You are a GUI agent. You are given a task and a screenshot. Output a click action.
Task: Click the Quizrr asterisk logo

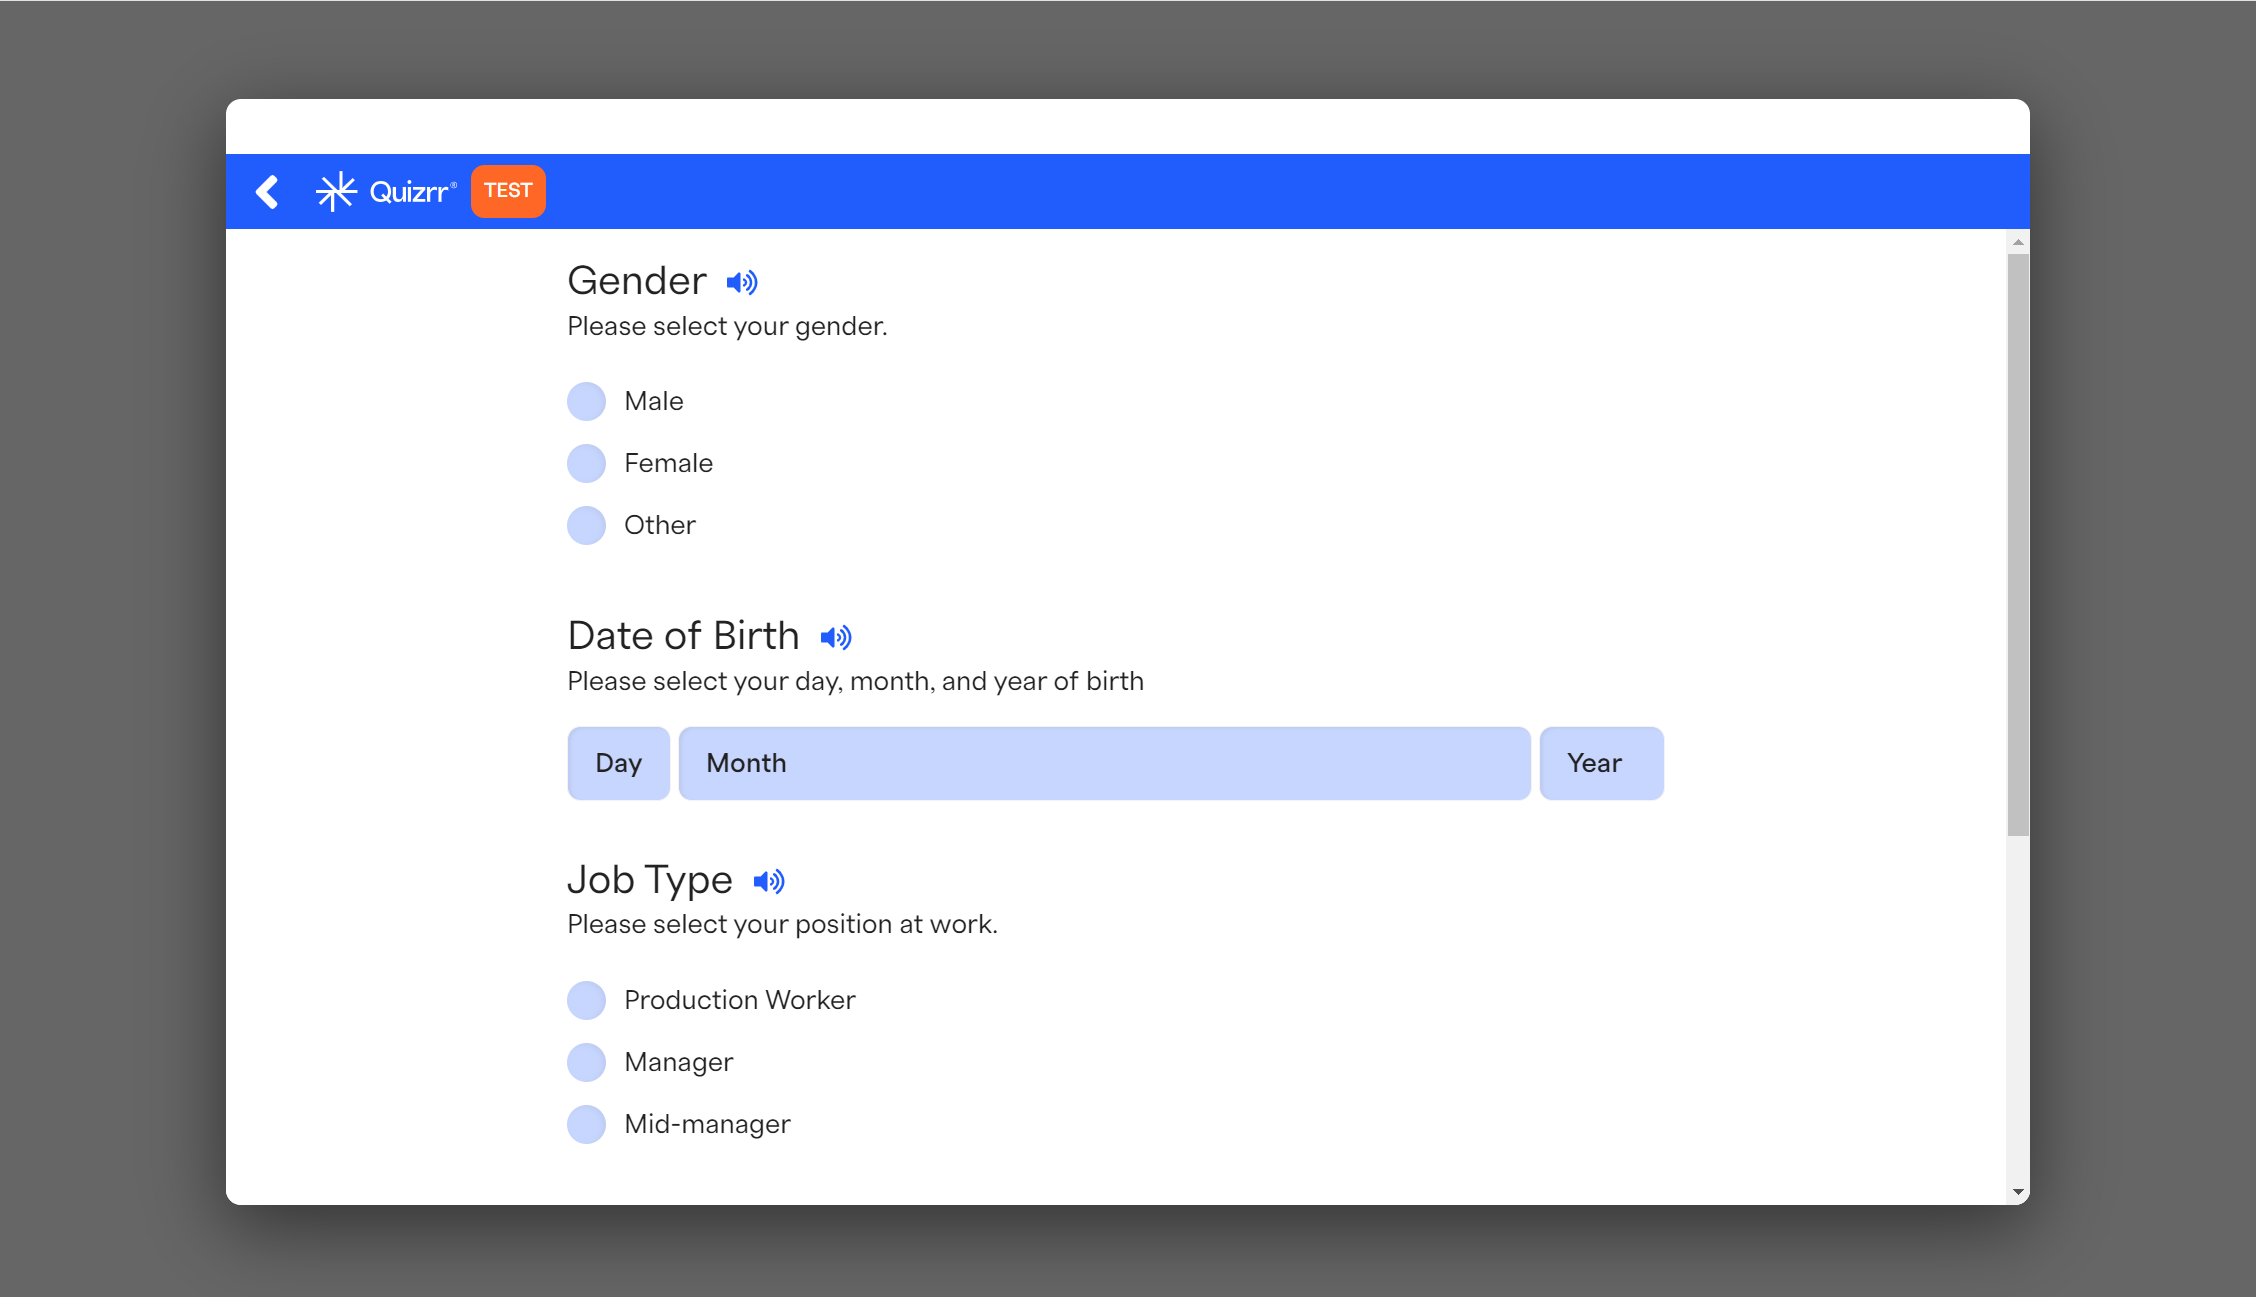click(x=336, y=191)
